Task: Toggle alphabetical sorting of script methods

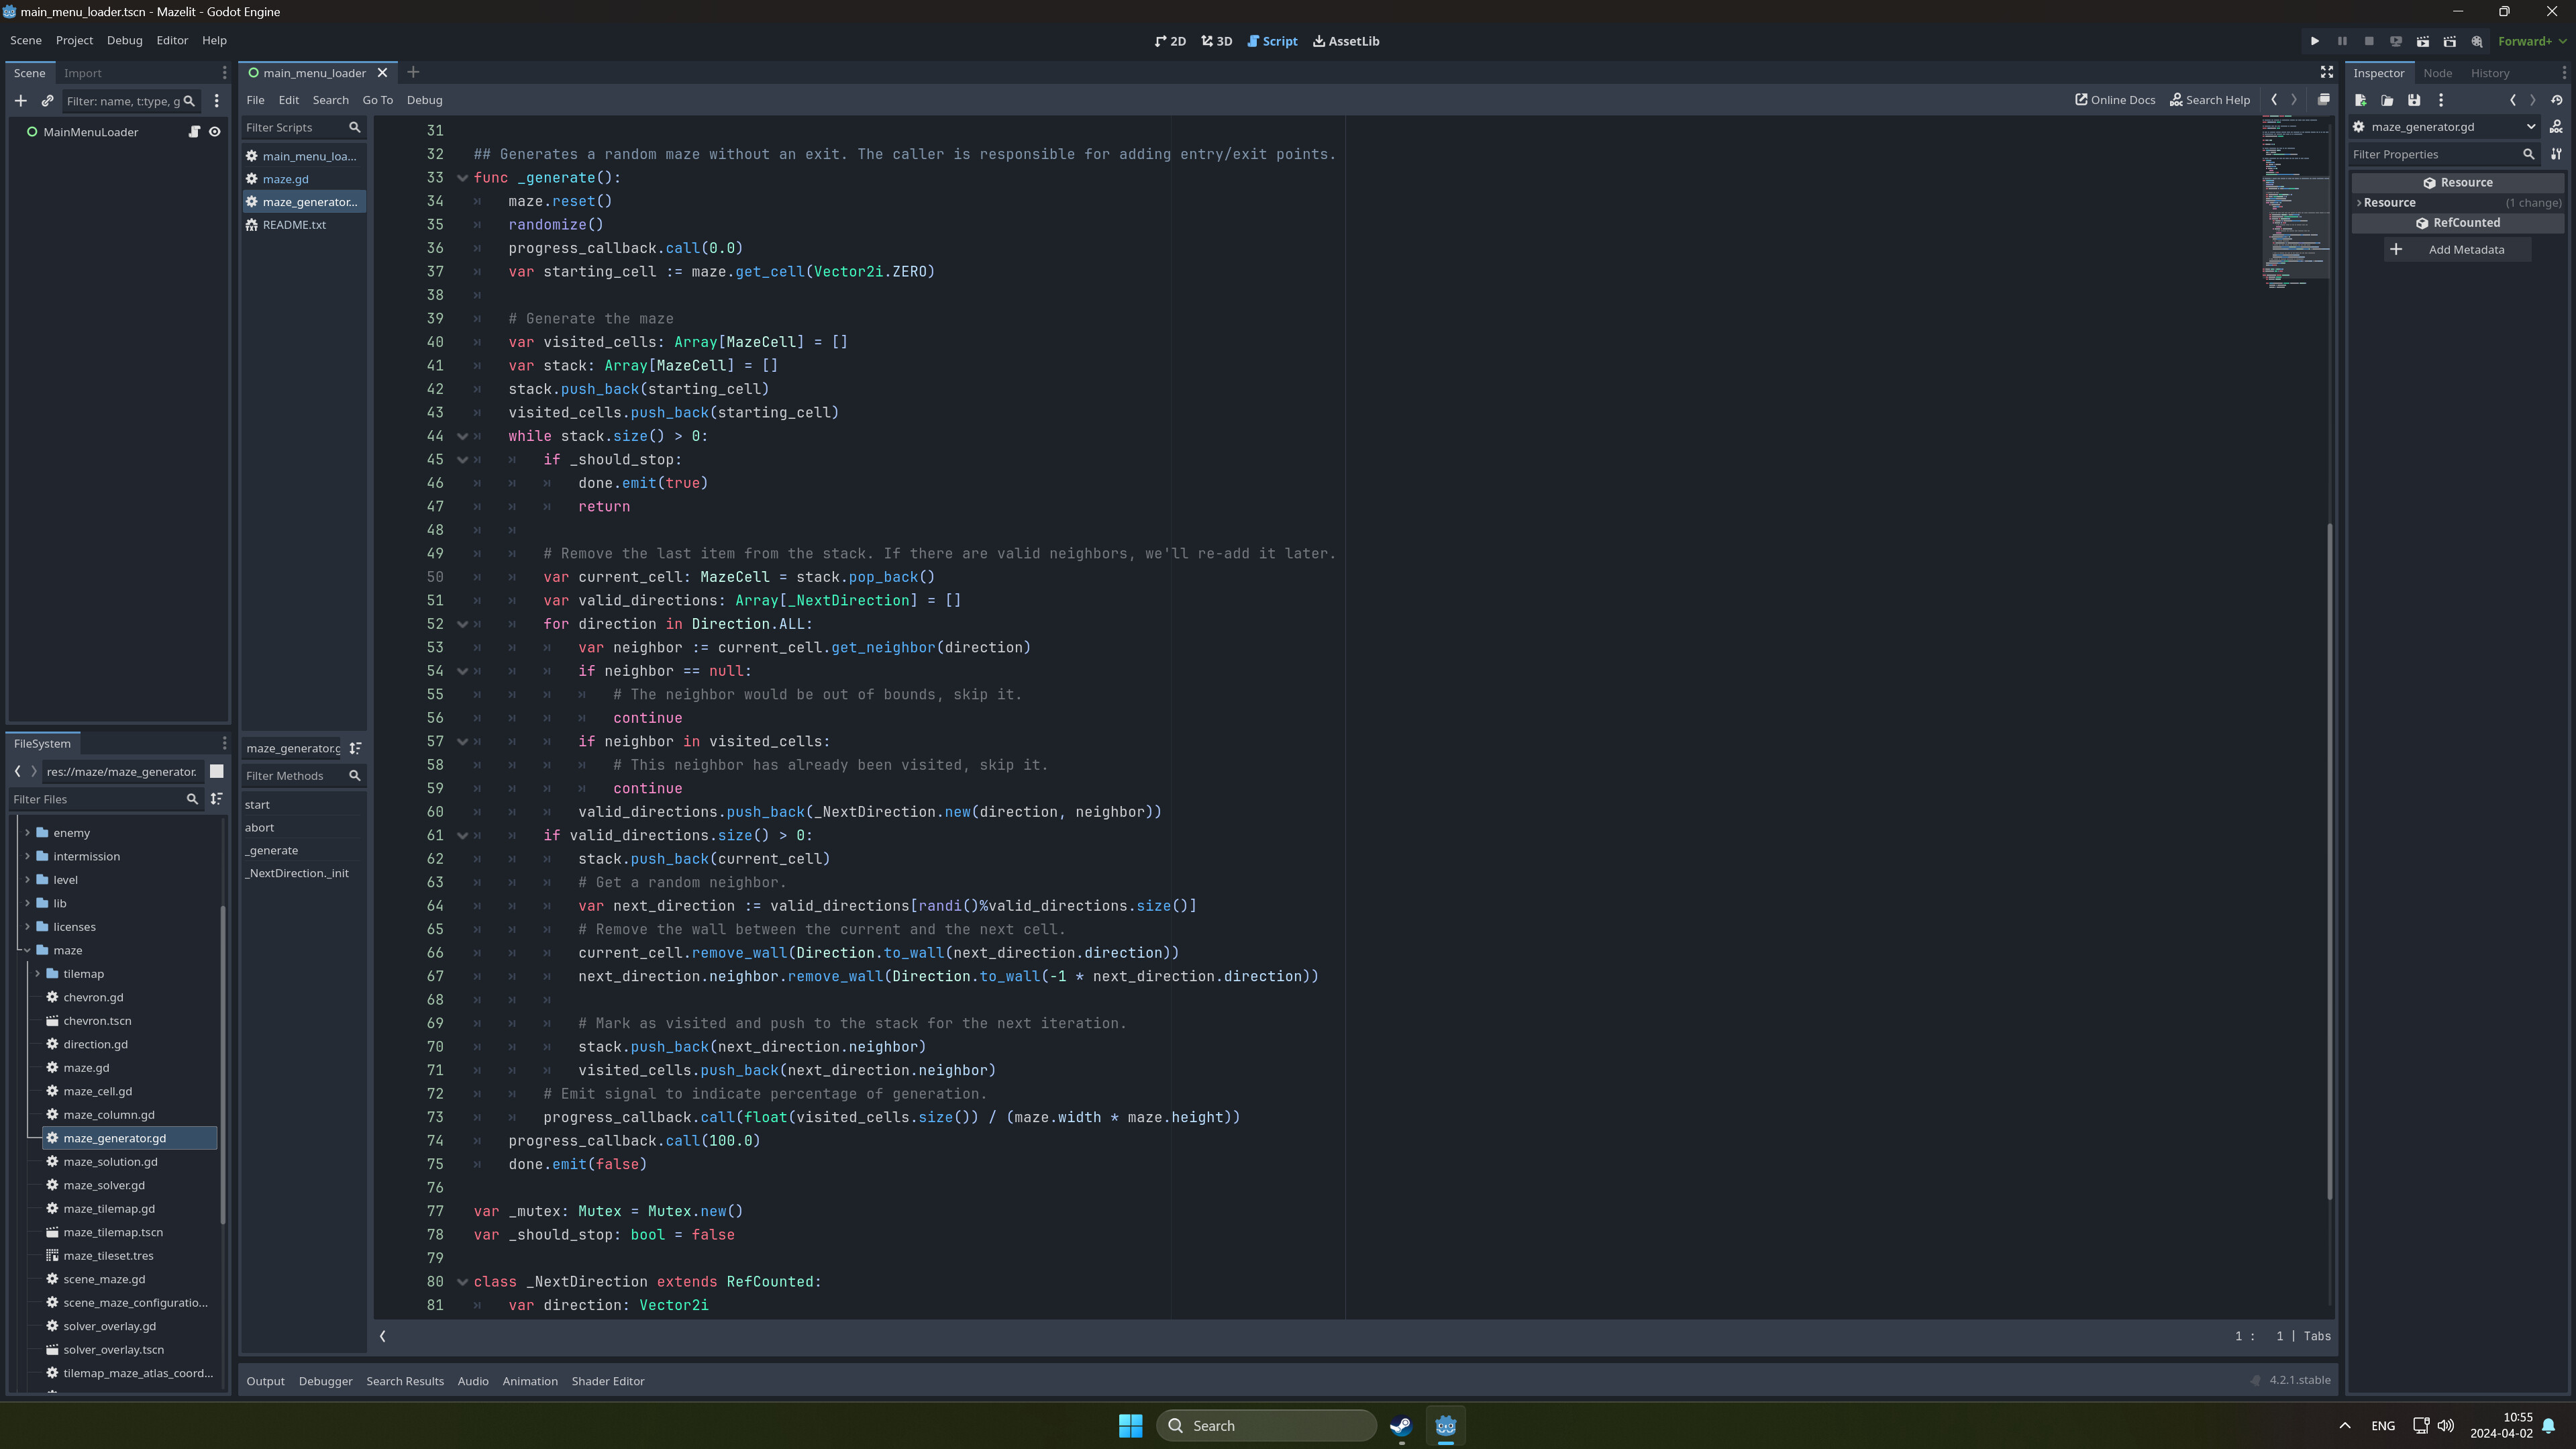Action: (x=355, y=748)
